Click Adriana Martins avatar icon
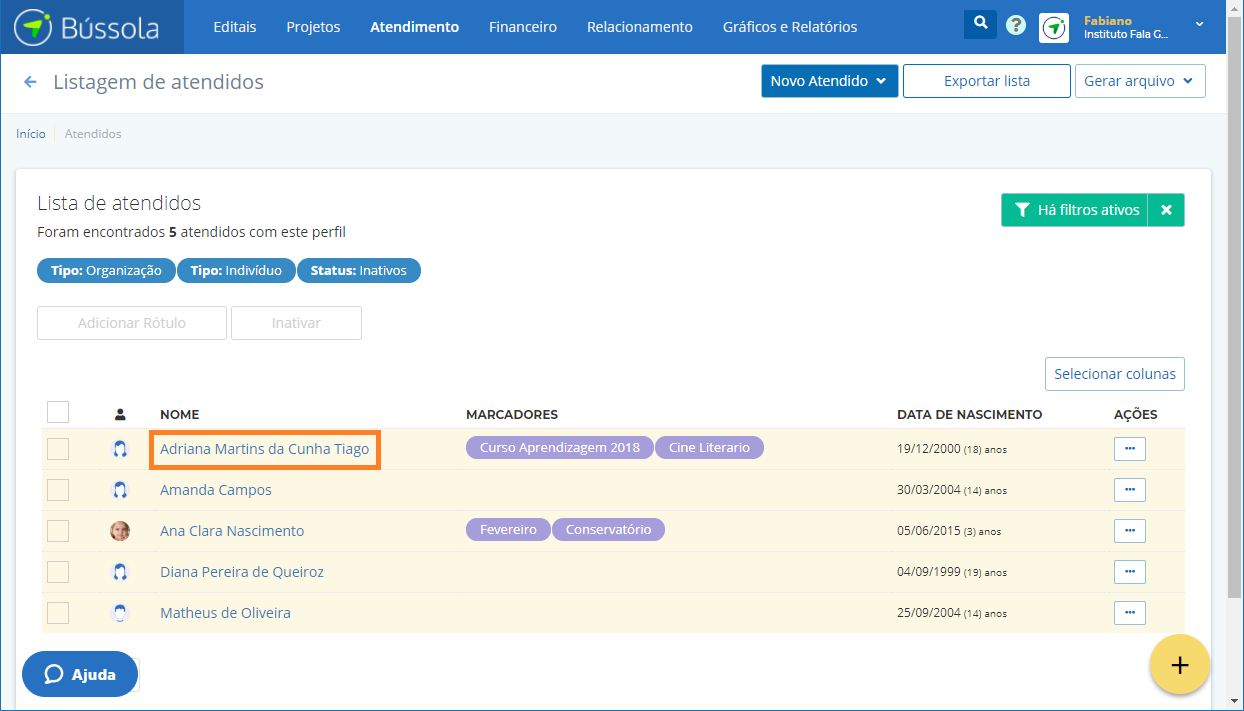 click(120, 449)
